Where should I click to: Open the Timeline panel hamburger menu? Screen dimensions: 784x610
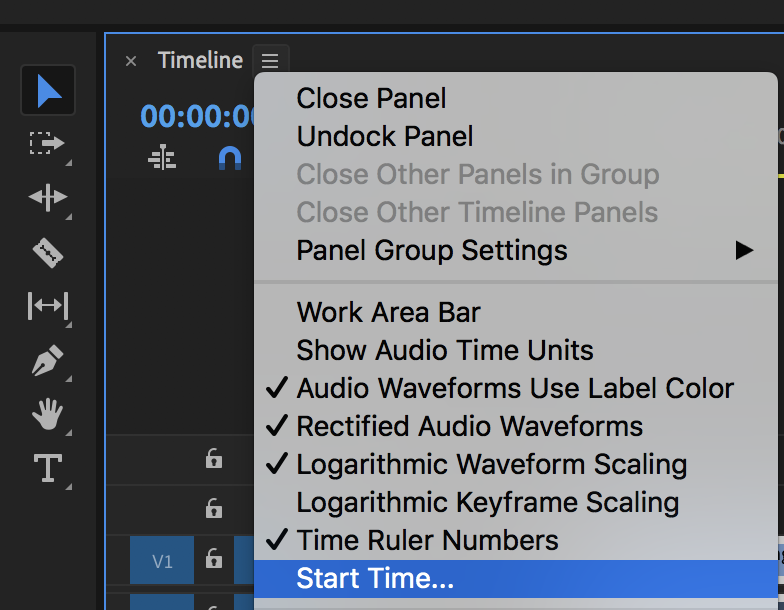(270, 60)
